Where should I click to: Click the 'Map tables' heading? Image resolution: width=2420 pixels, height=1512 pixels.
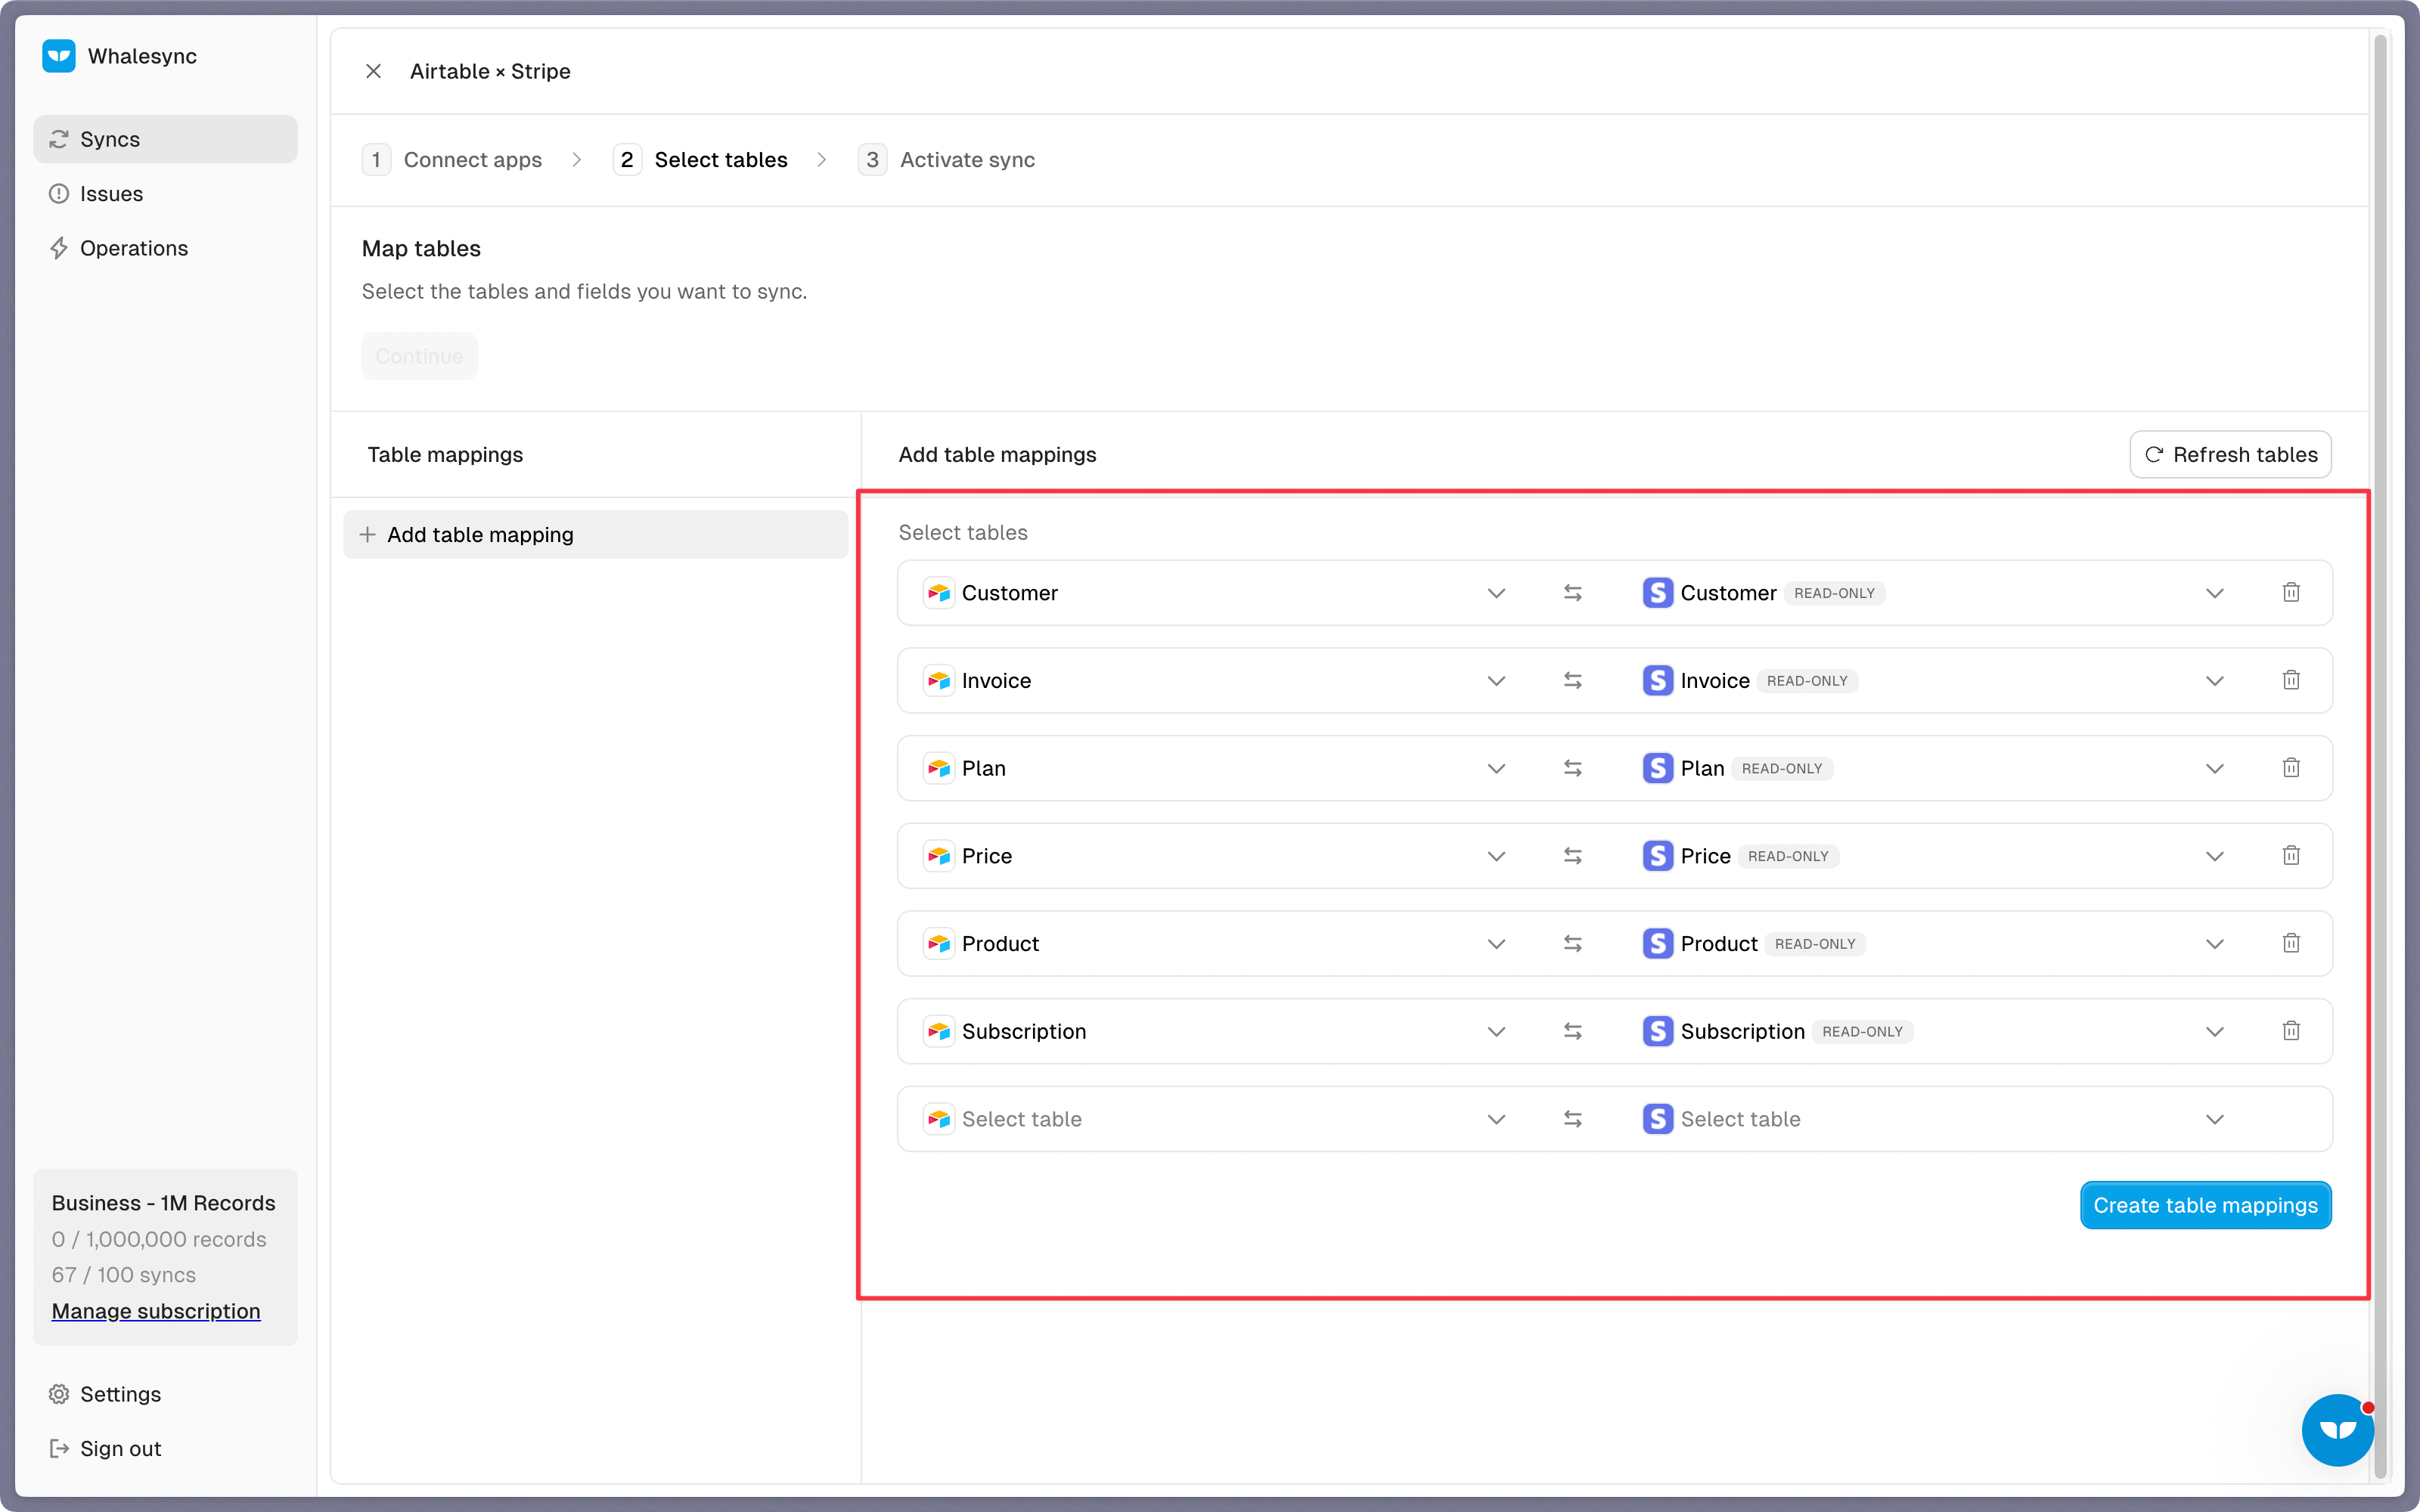421,249
